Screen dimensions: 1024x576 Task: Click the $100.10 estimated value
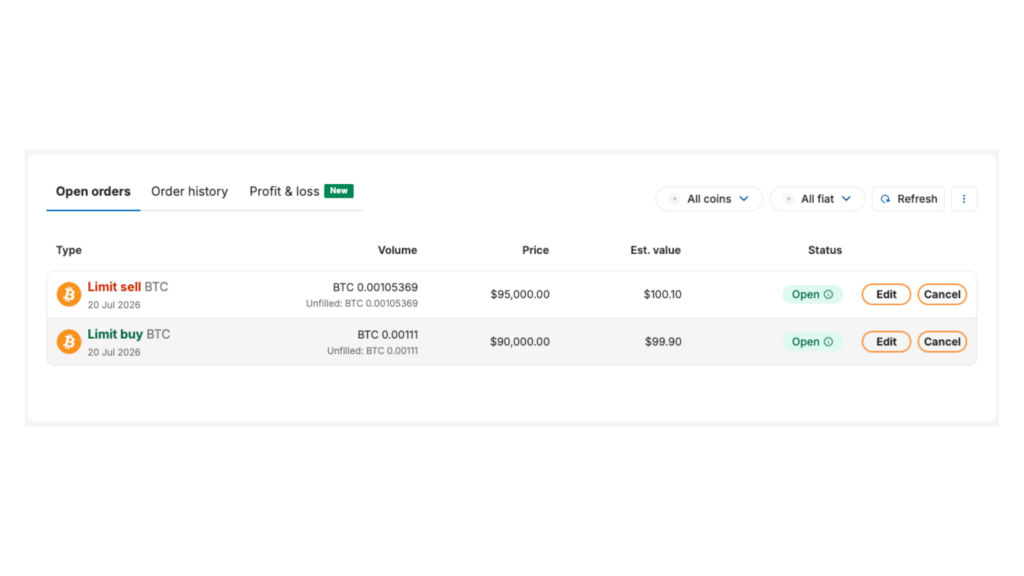coord(662,295)
